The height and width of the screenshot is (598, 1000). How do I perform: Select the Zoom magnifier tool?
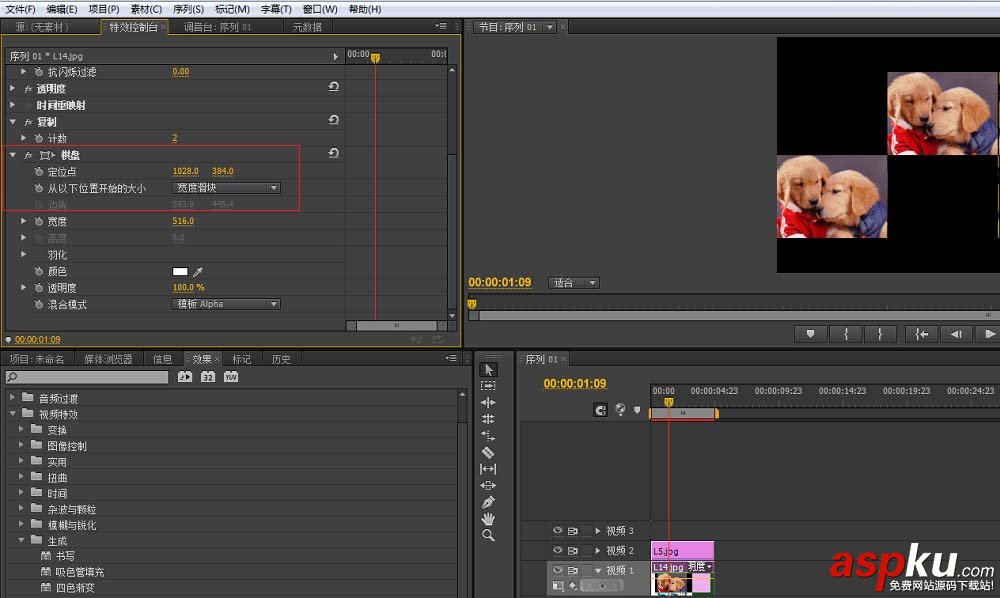pyautogui.click(x=488, y=536)
